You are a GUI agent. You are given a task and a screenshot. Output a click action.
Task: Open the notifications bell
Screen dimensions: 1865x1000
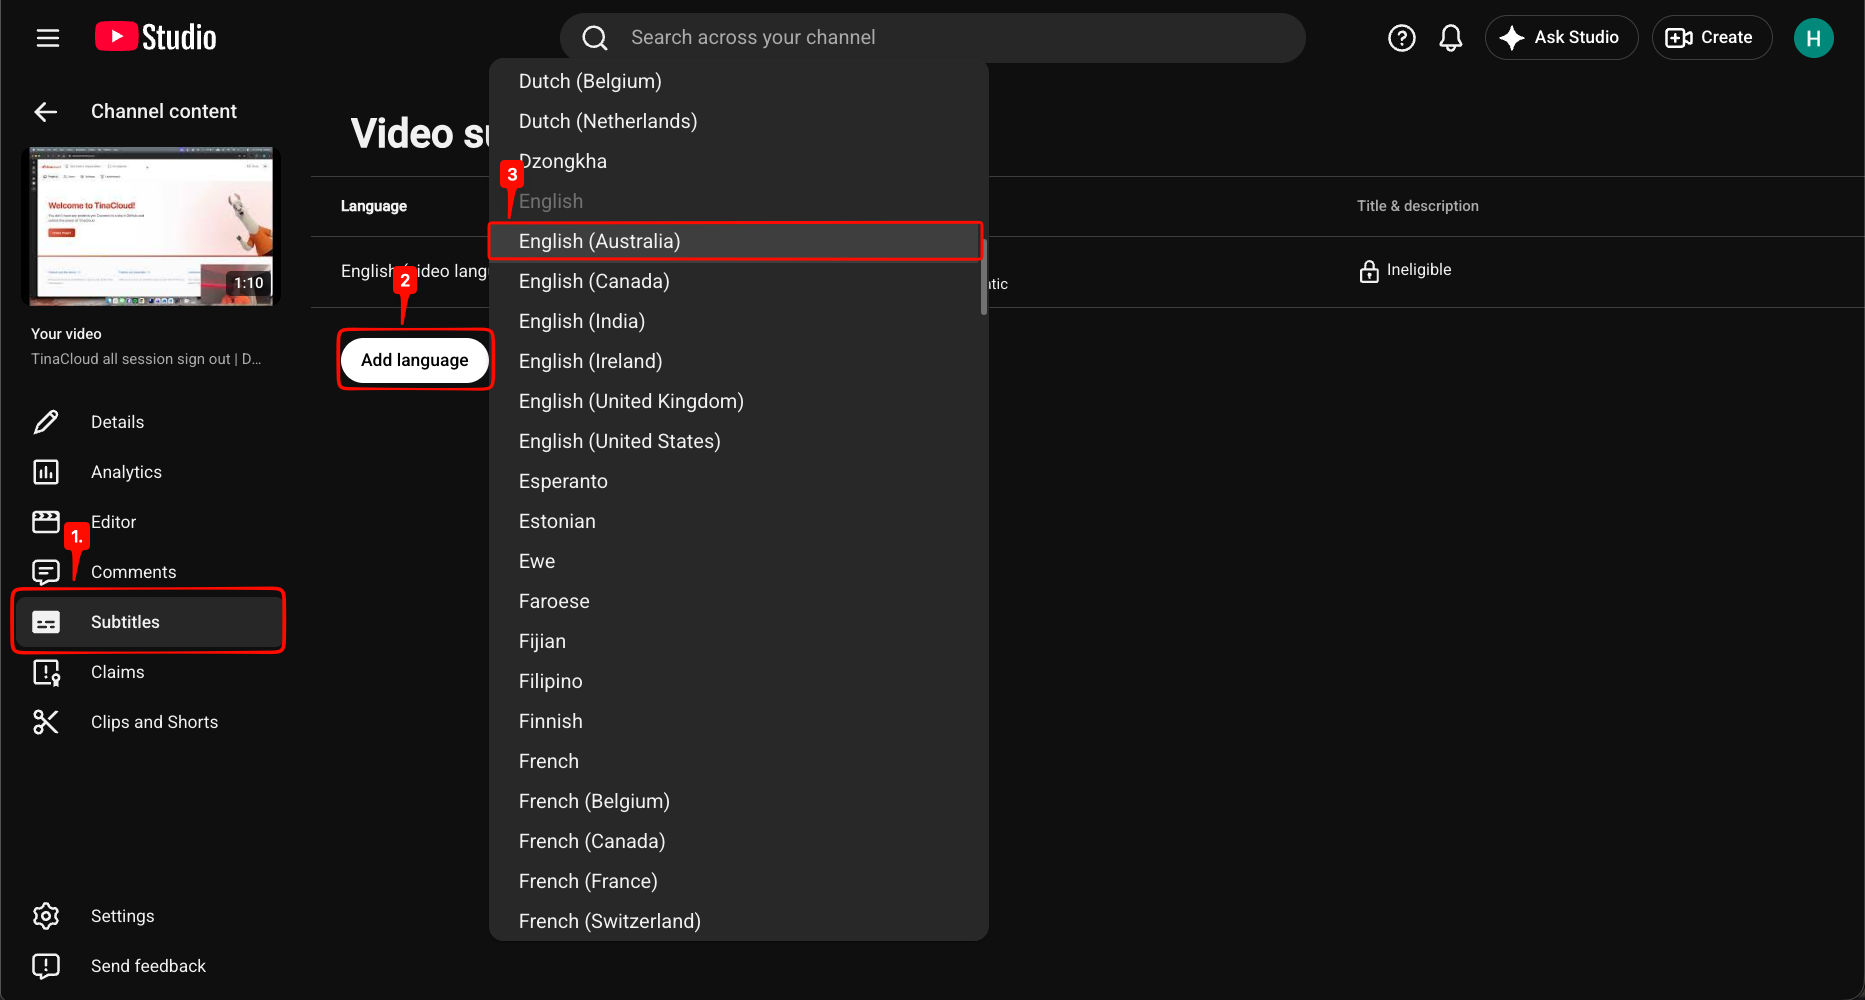(x=1450, y=38)
